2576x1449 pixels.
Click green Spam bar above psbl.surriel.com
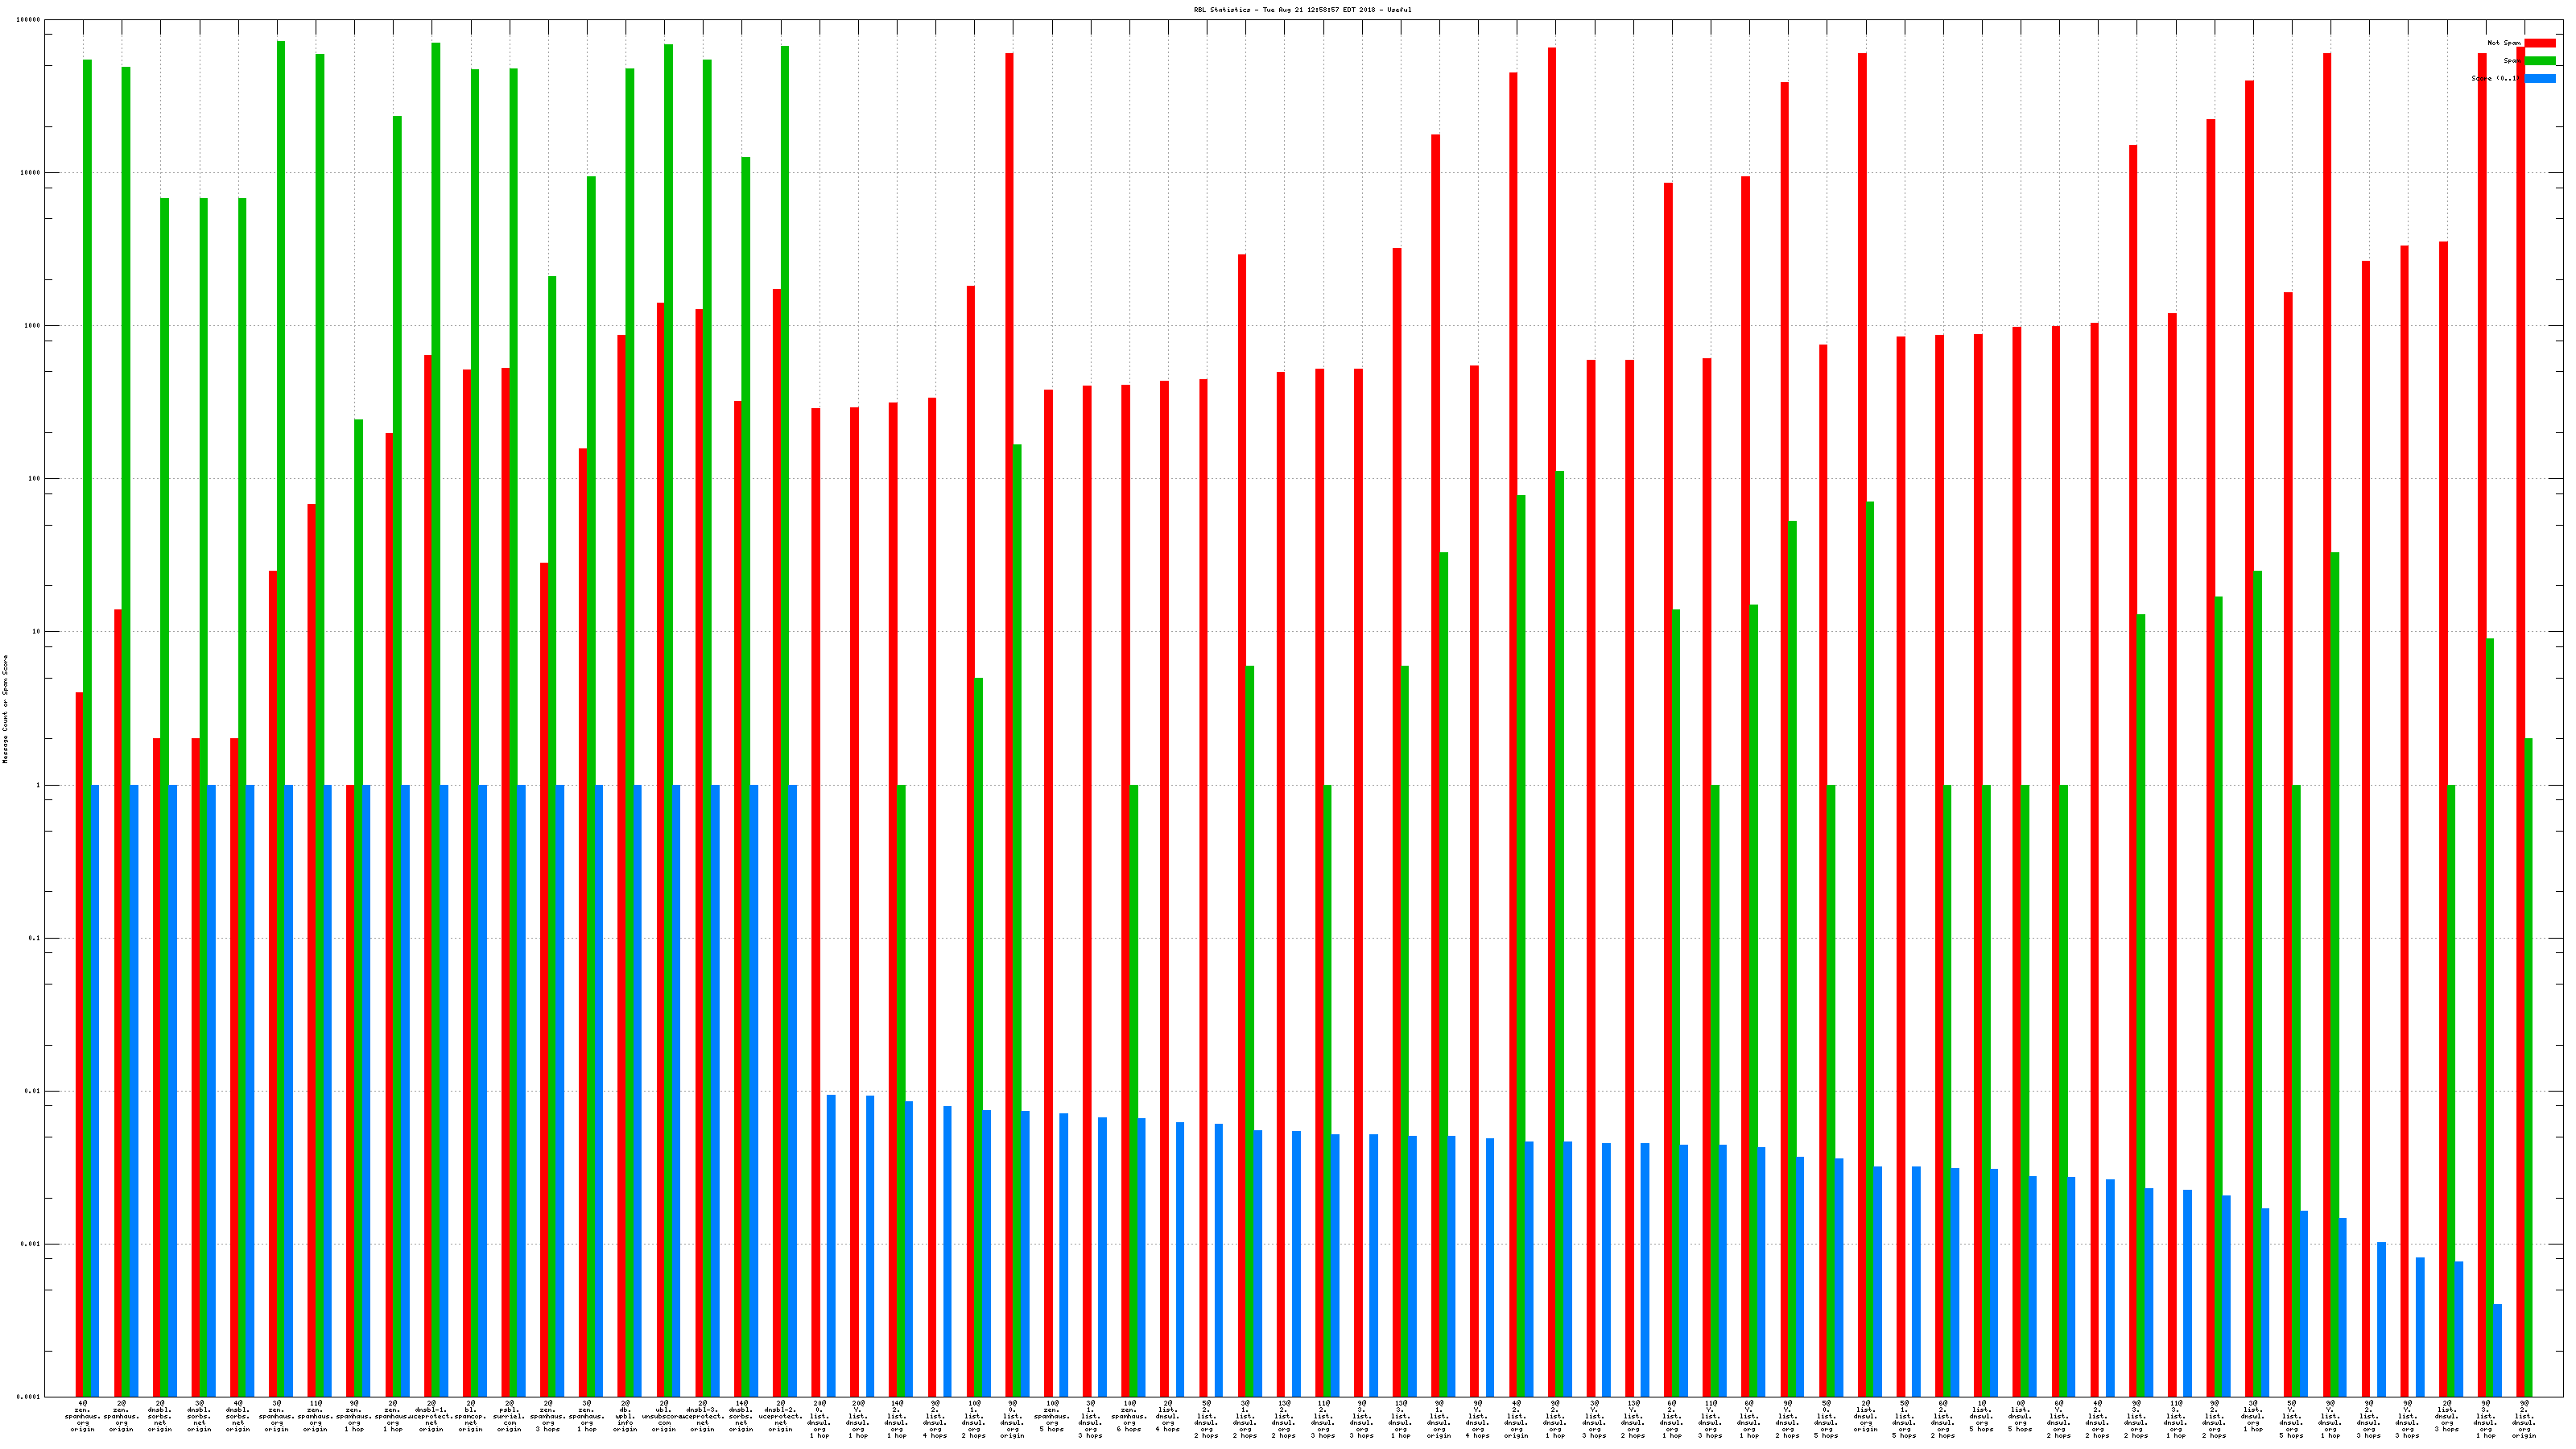(x=514, y=700)
